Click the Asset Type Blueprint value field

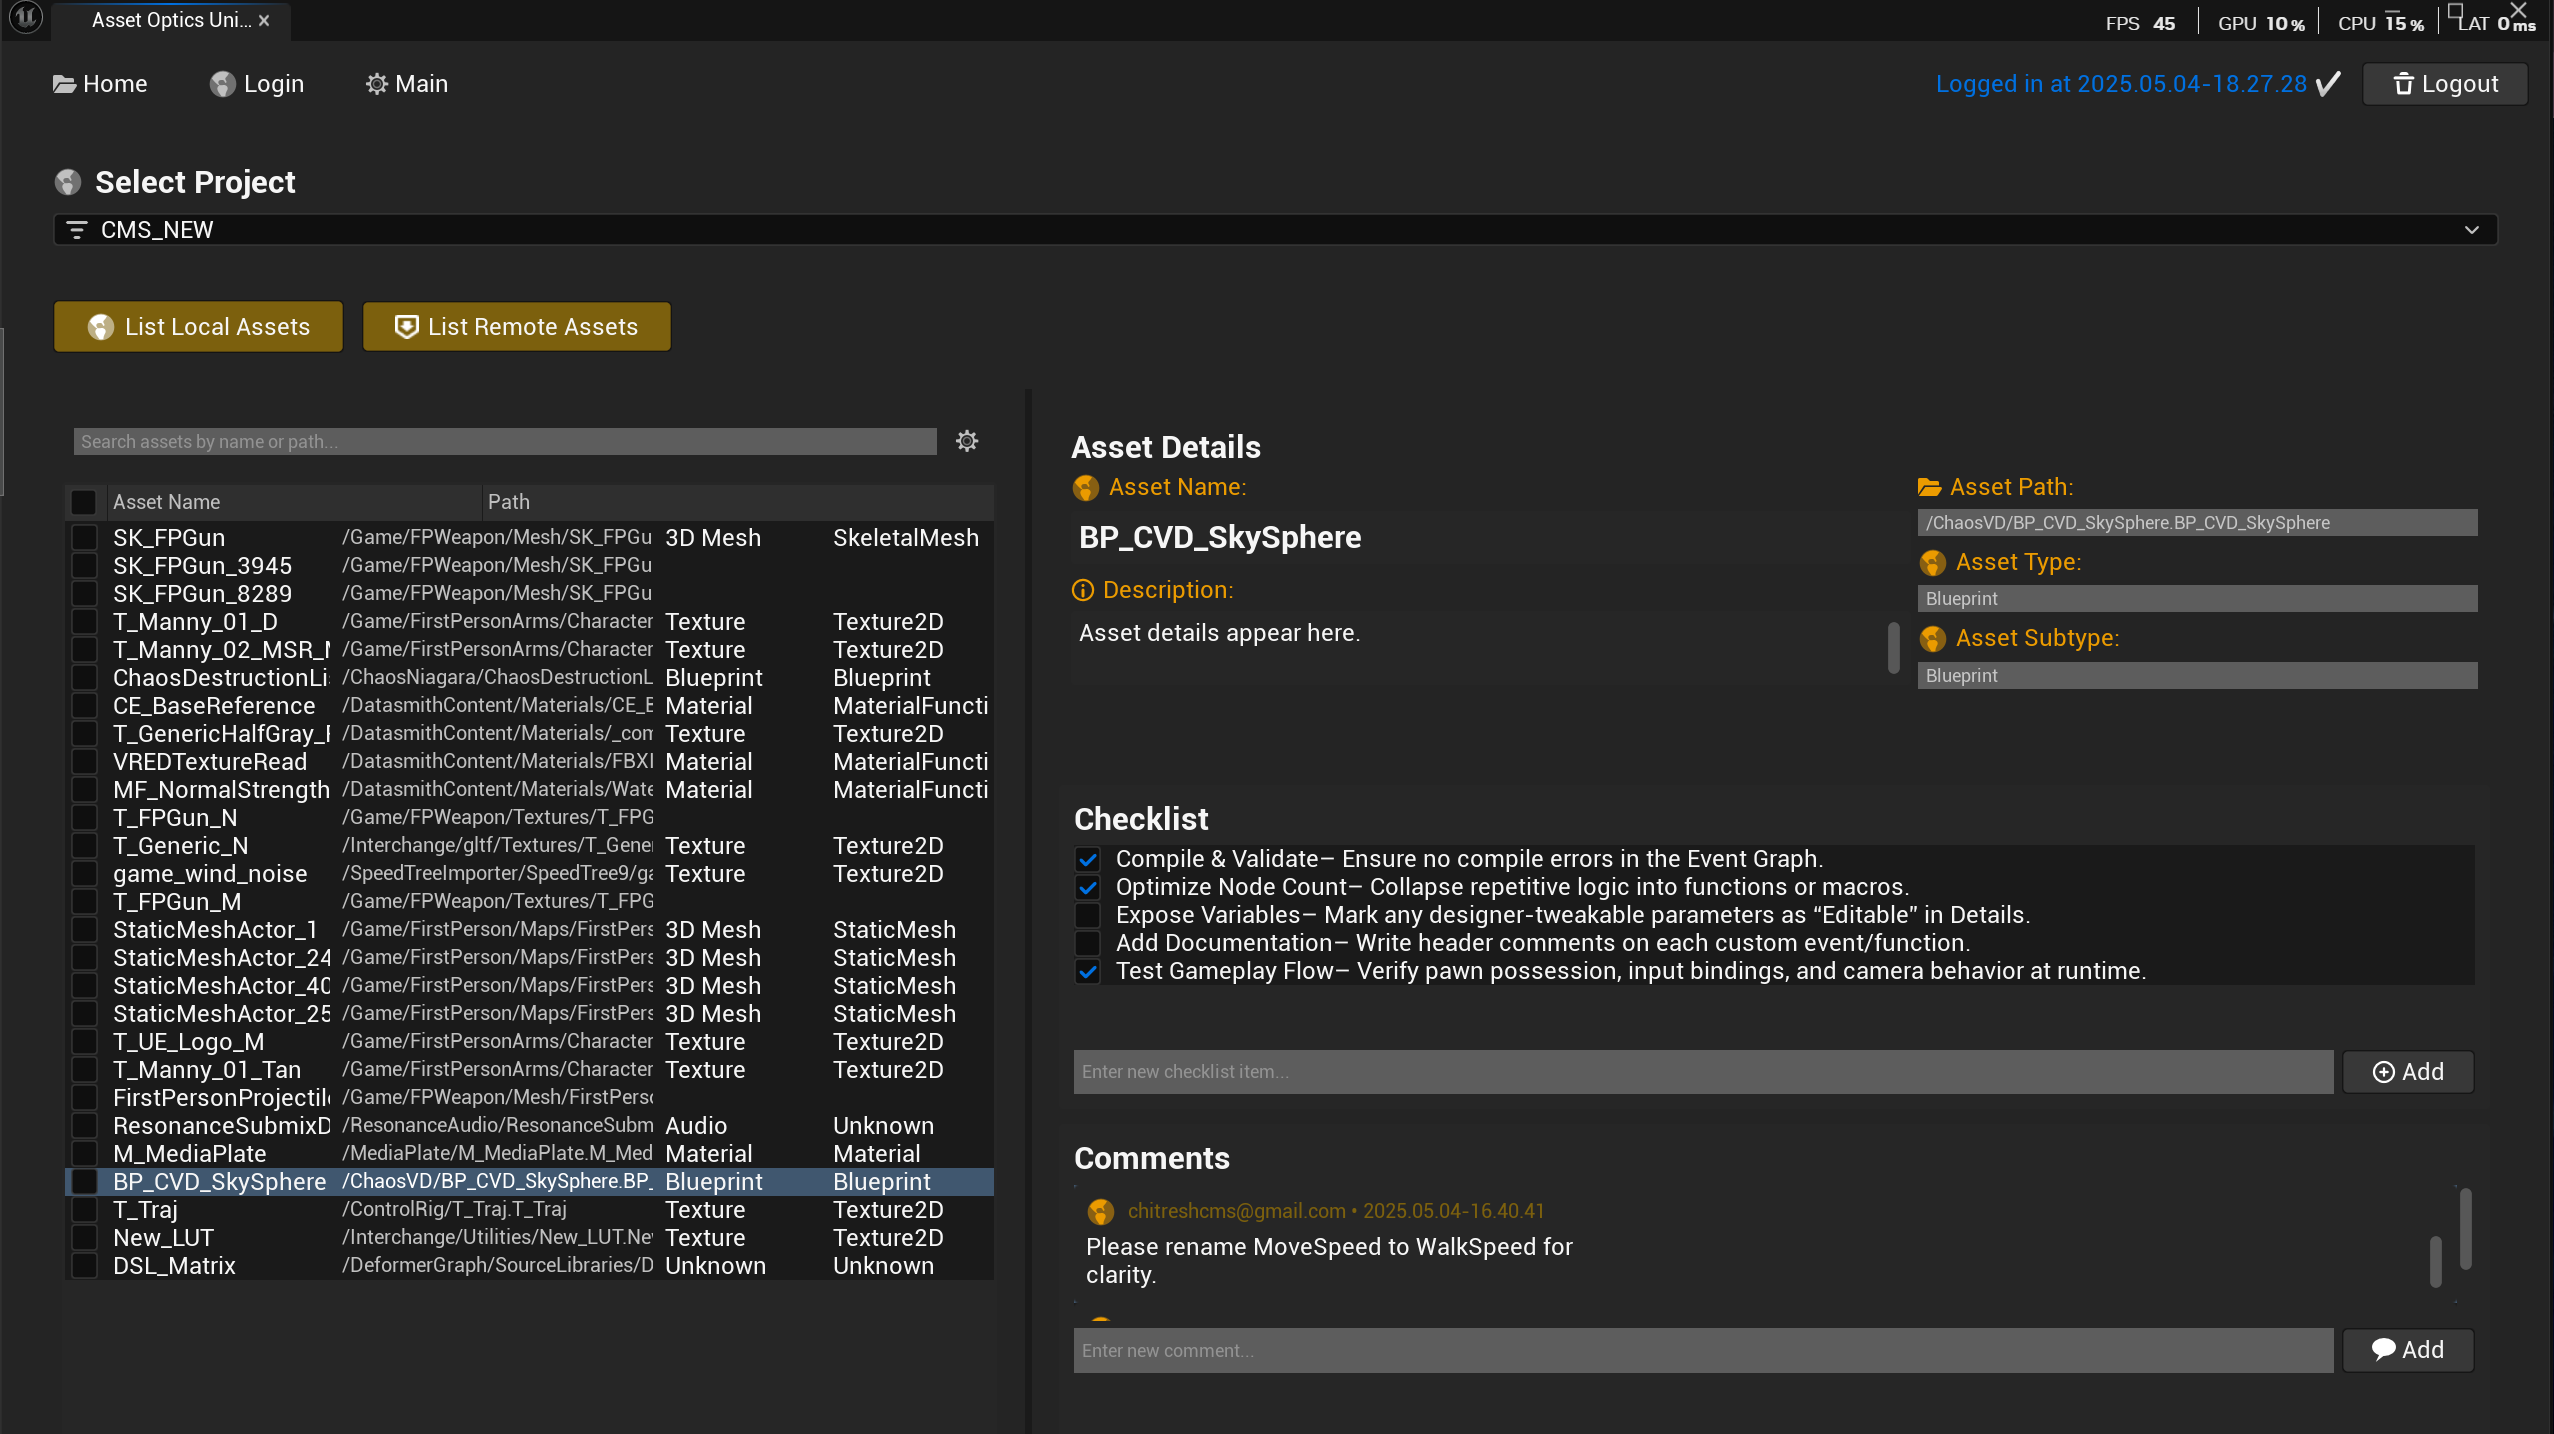[x=2197, y=599]
